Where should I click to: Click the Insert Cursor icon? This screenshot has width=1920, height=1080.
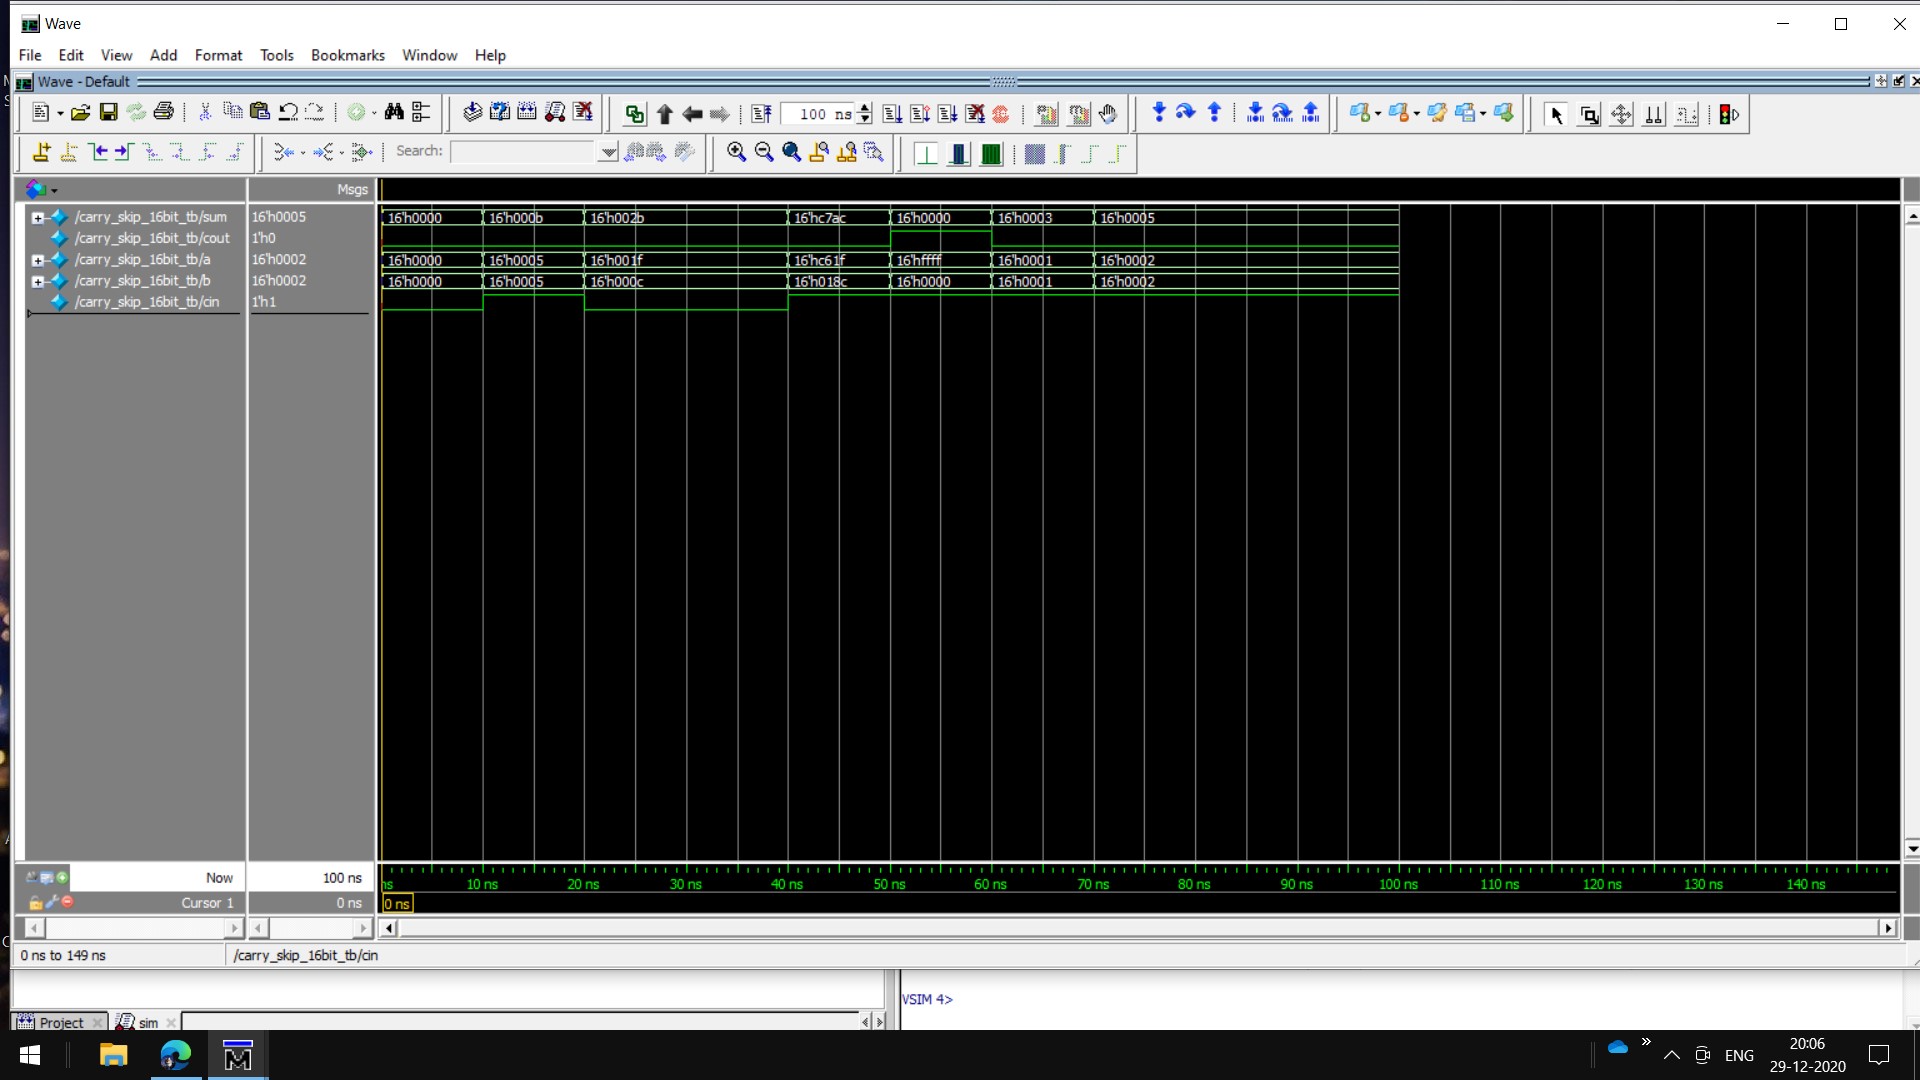[41, 152]
